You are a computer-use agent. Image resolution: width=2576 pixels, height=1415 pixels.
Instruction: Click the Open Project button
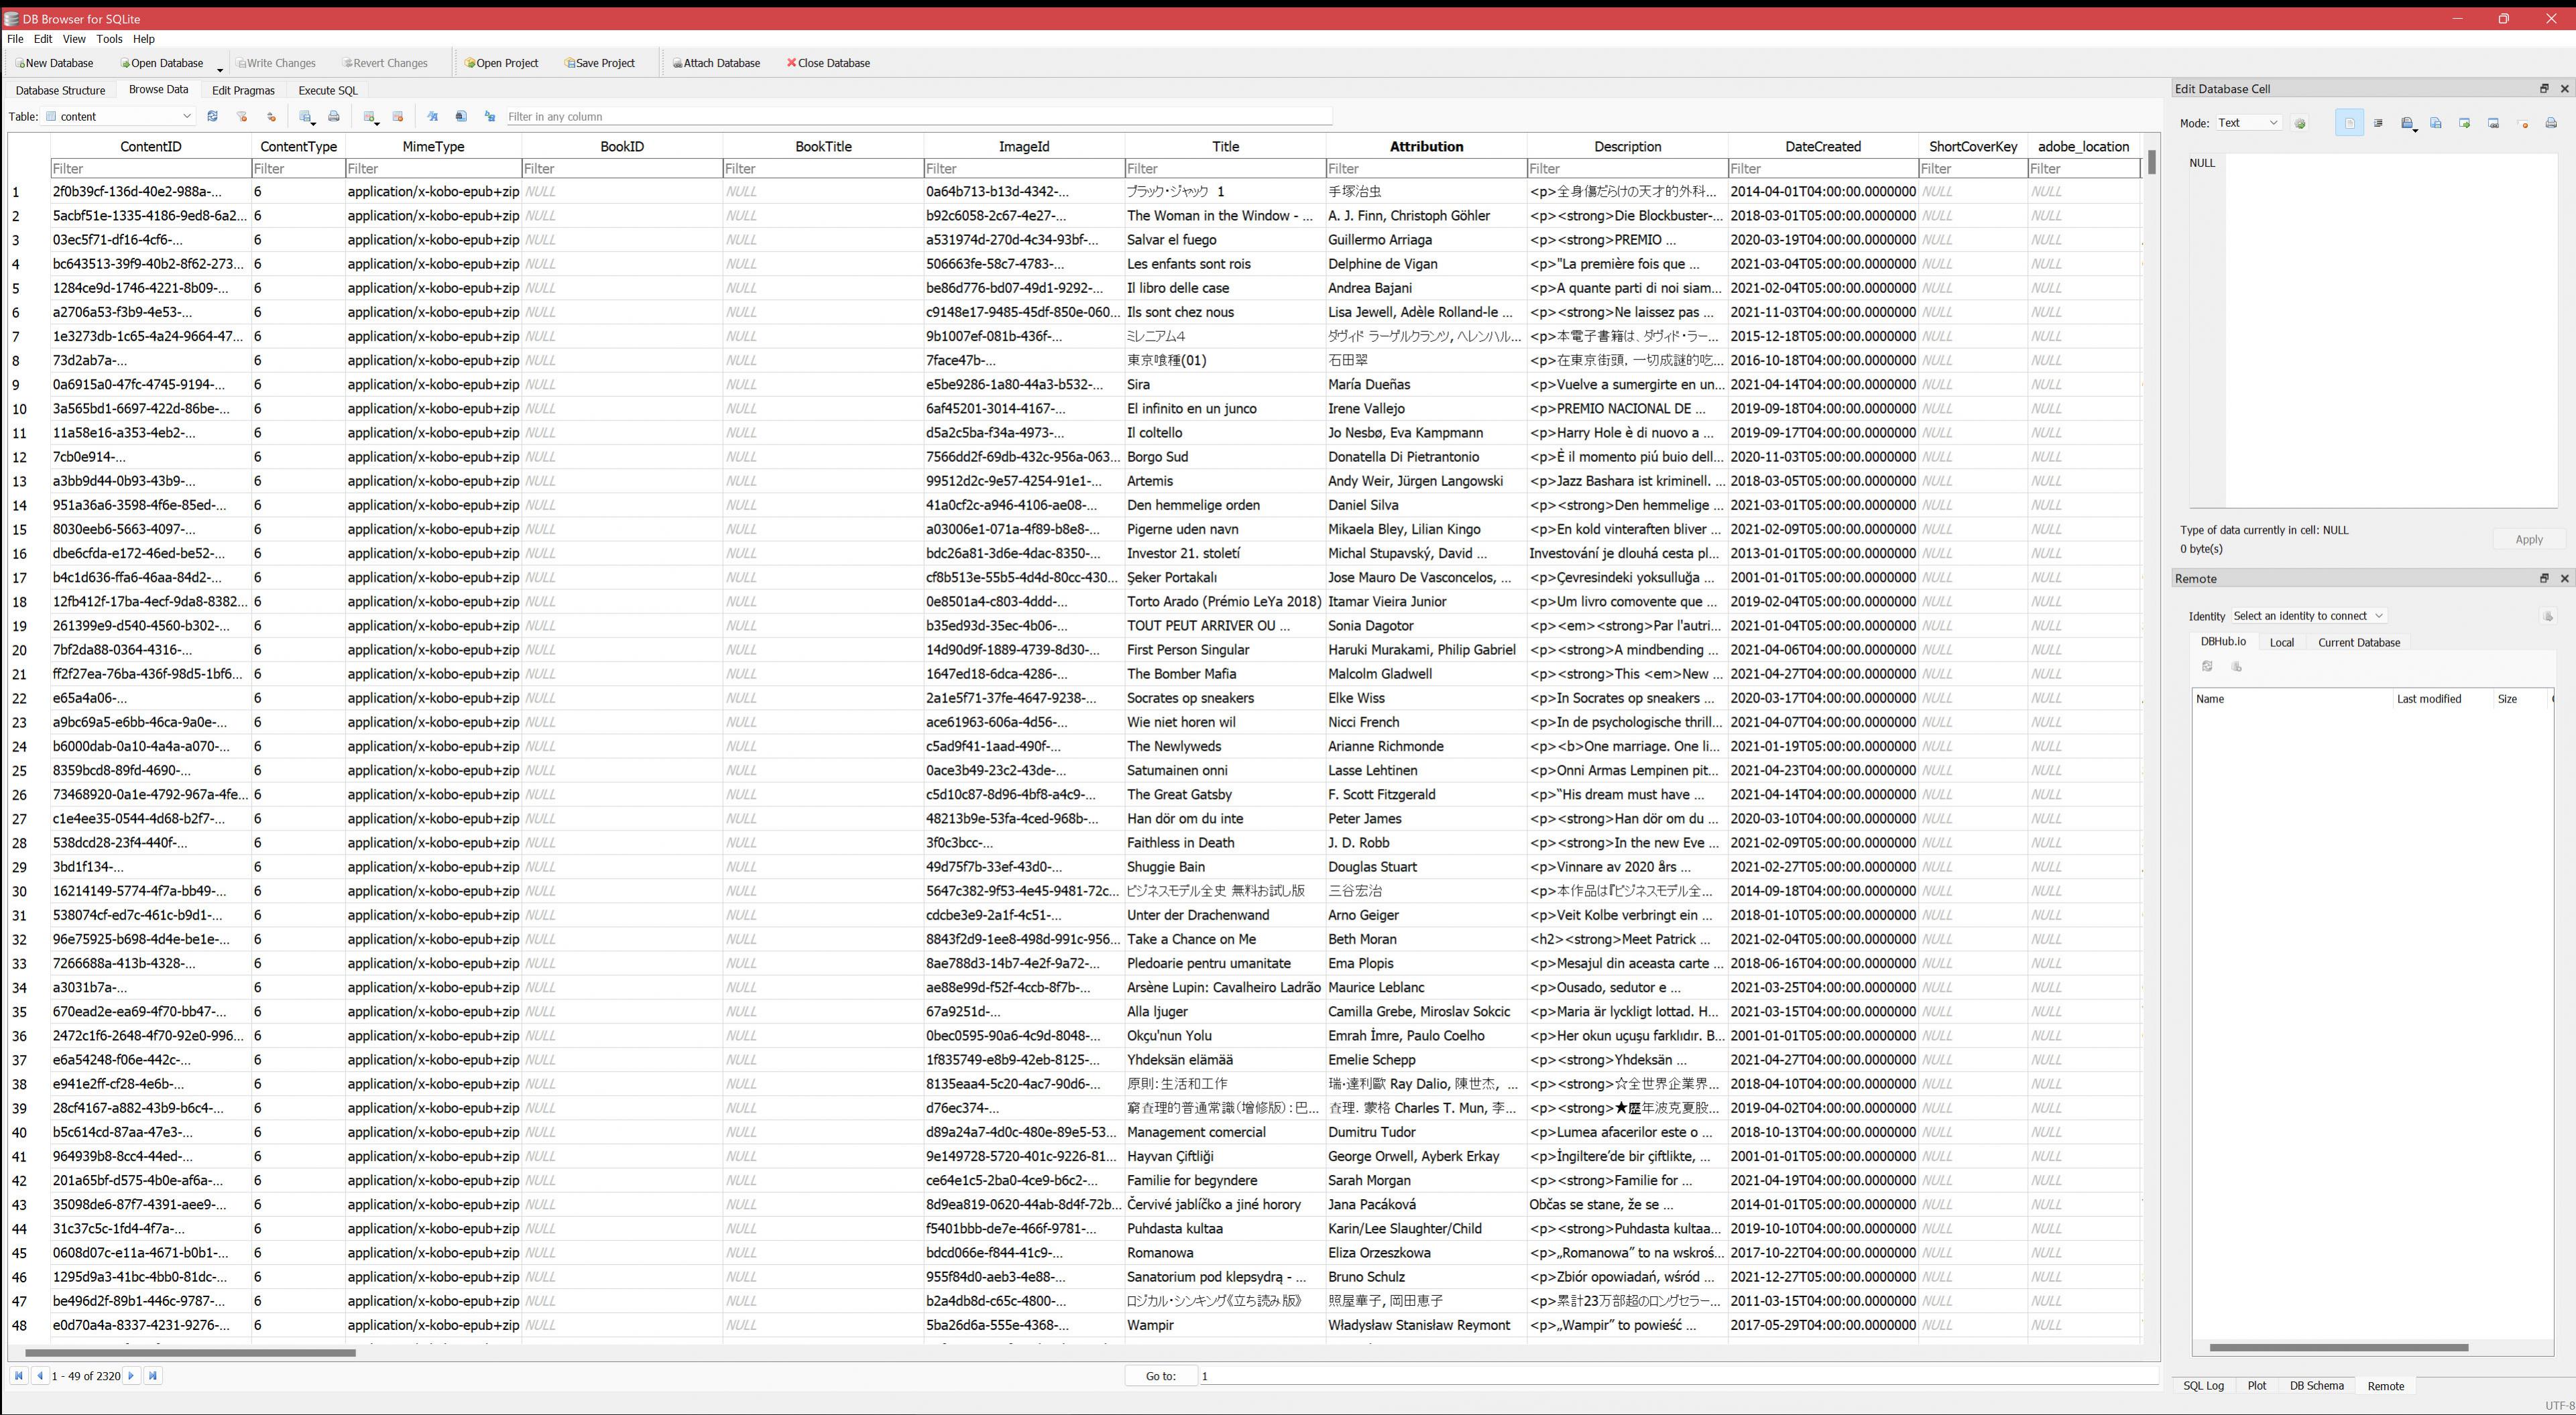(501, 63)
